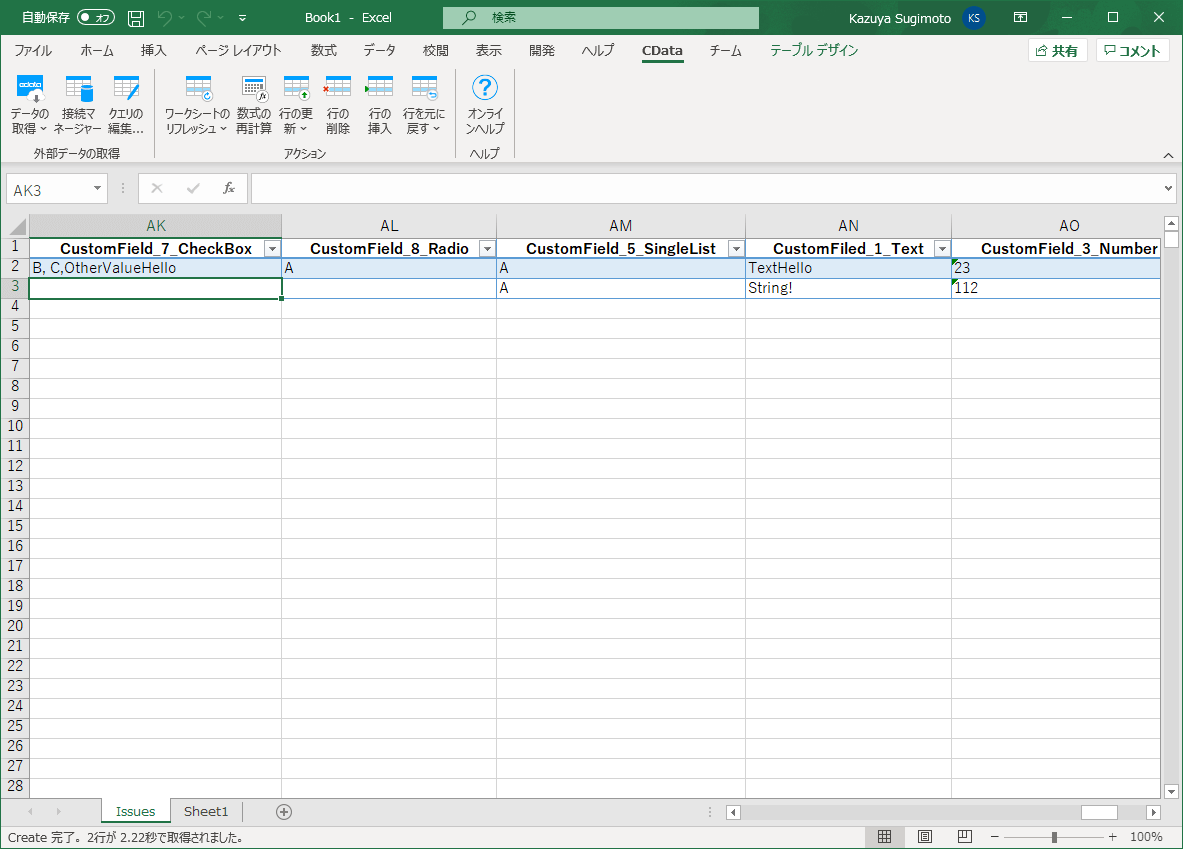Select the Sheet1 worksheet tab
Viewport: 1183px width, 849px height.
tap(206, 811)
